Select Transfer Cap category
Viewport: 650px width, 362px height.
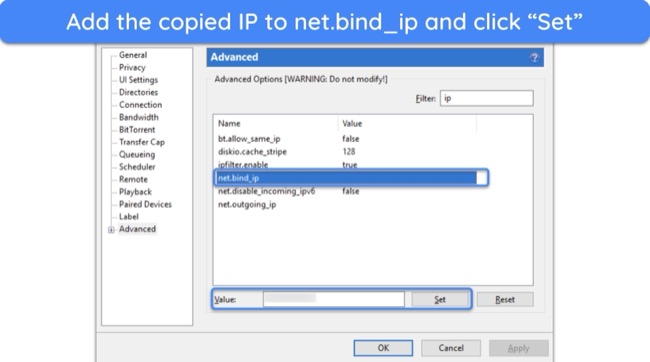[142, 142]
